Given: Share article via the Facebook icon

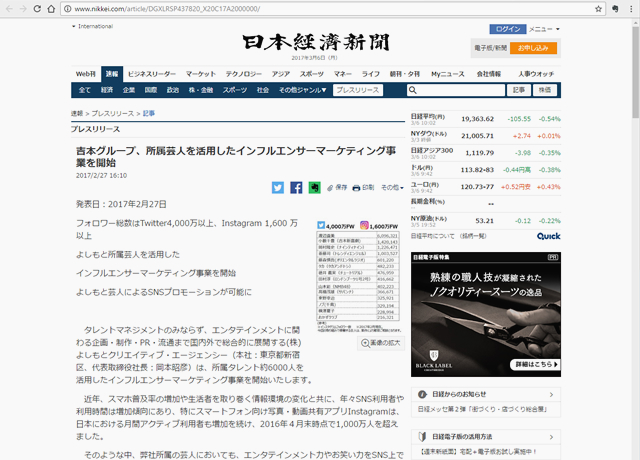Looking at the screenshot, I should [296, 187].
